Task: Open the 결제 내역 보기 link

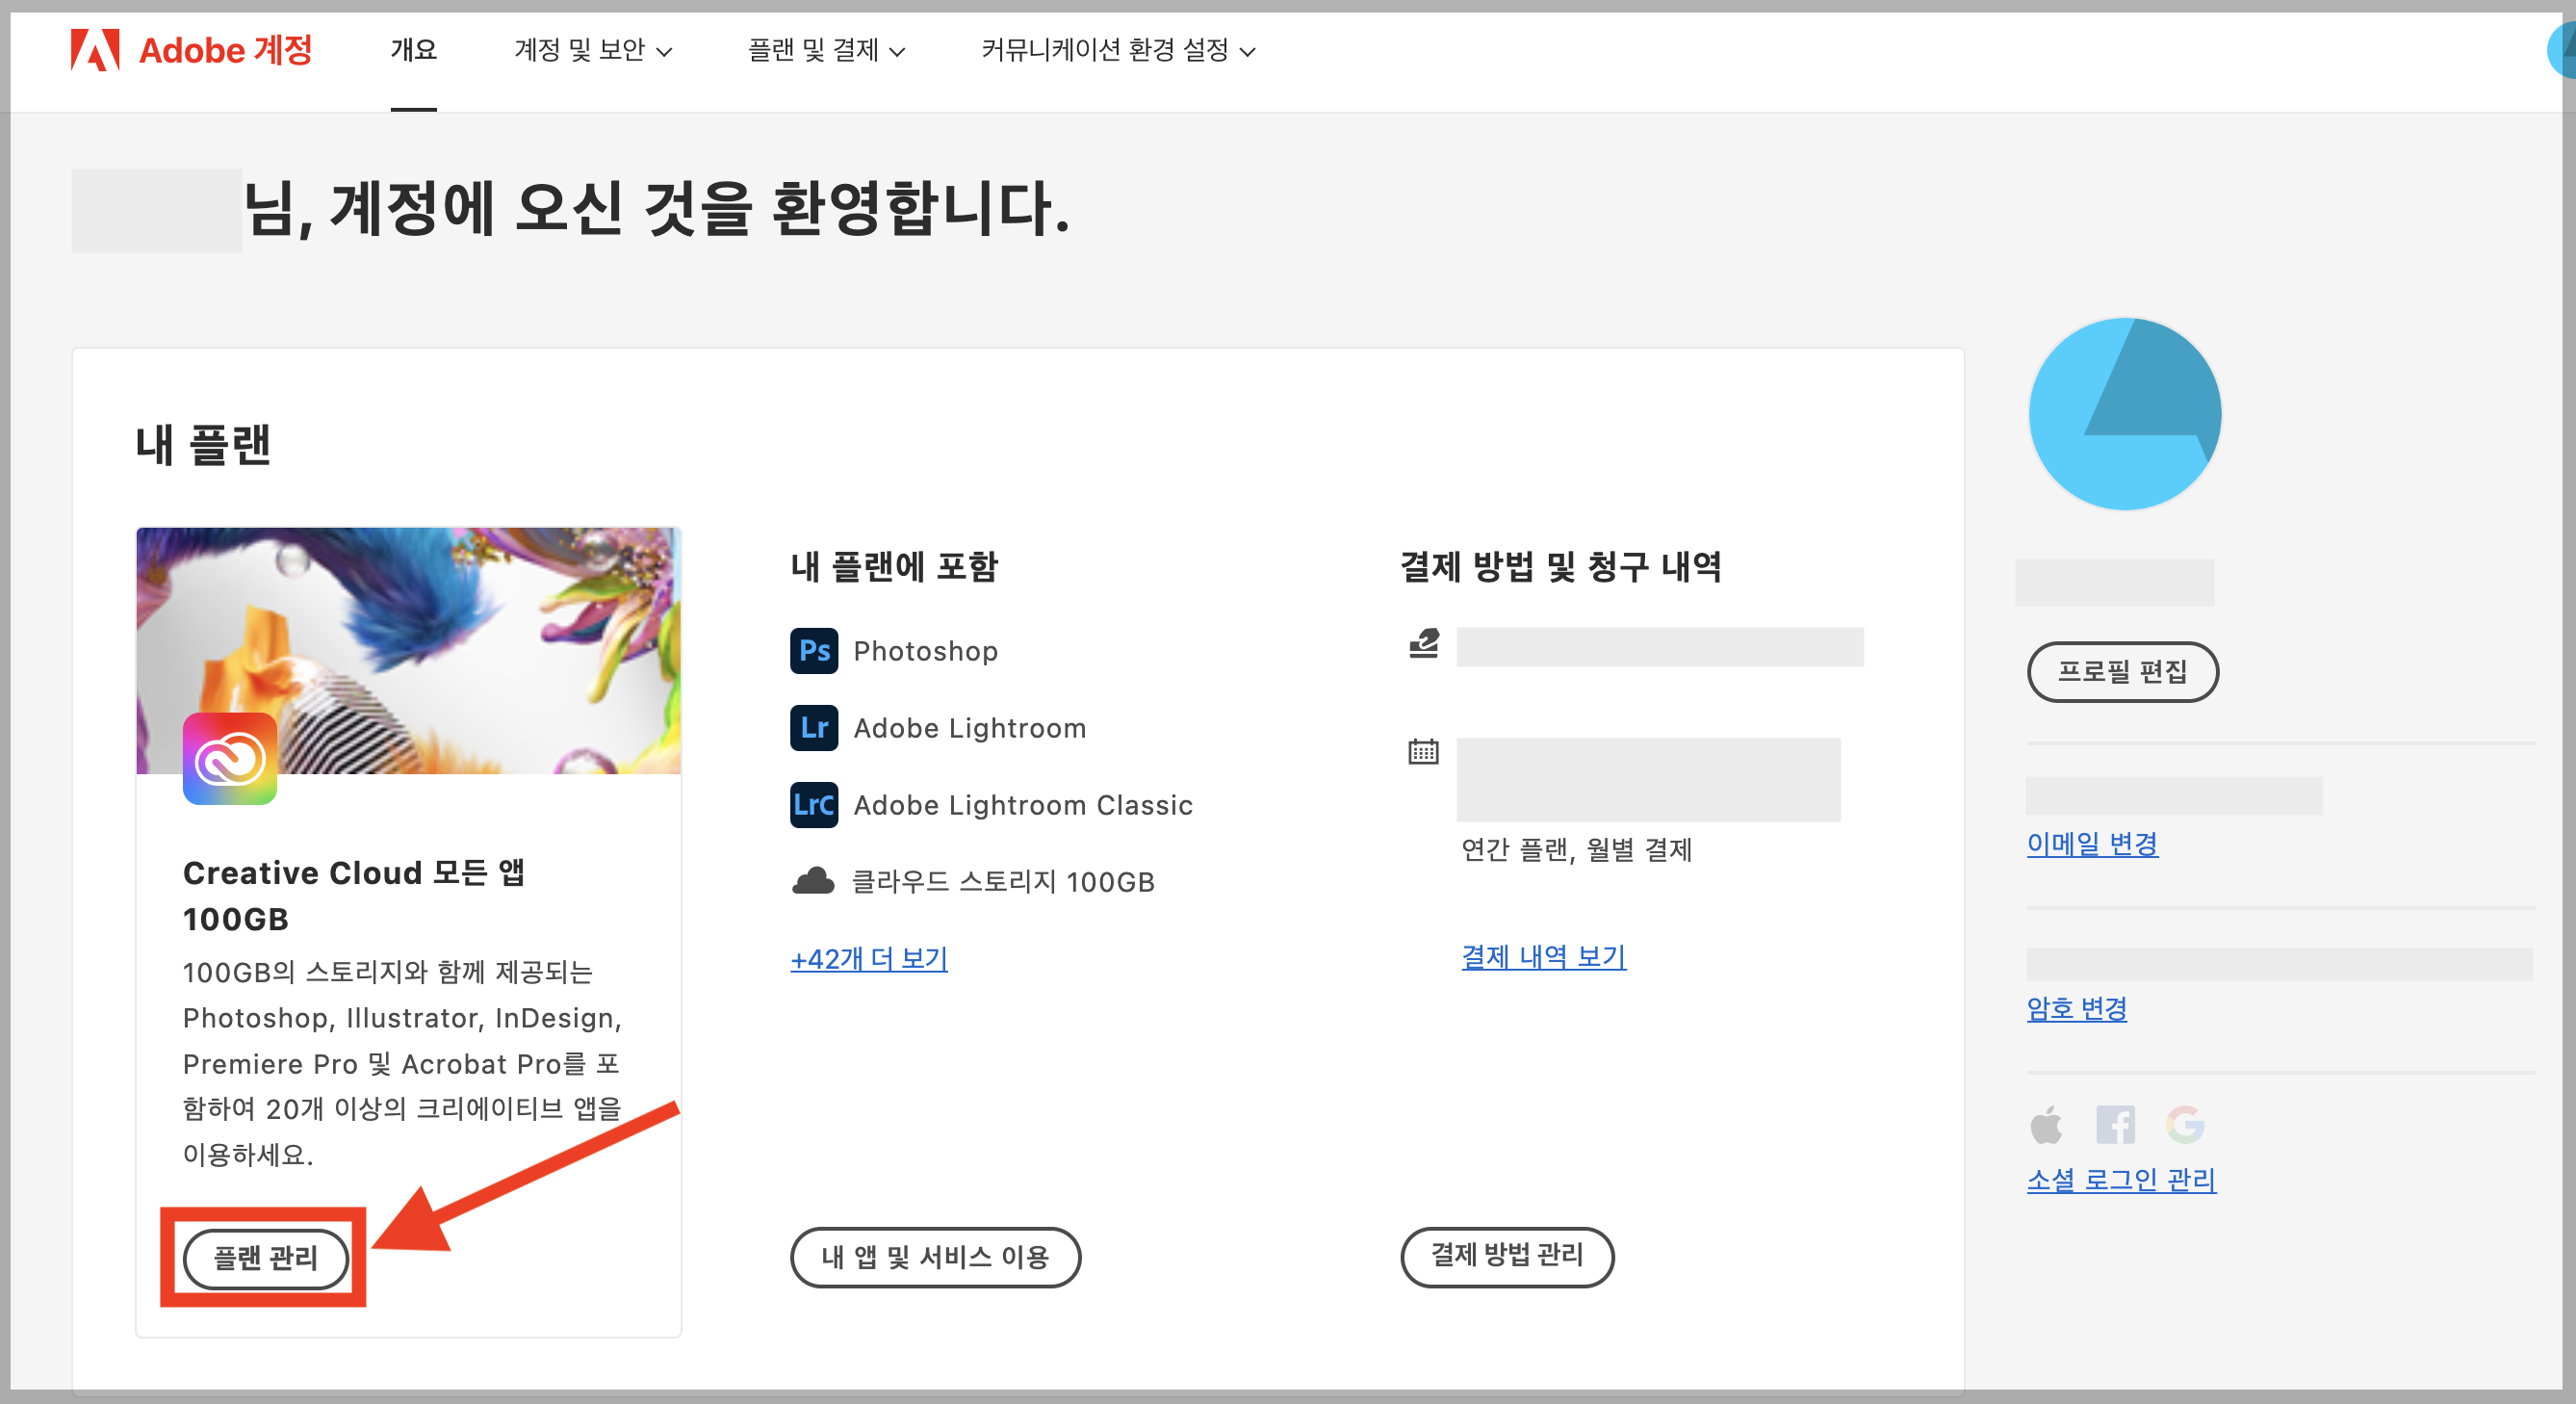Action: 1542,957
